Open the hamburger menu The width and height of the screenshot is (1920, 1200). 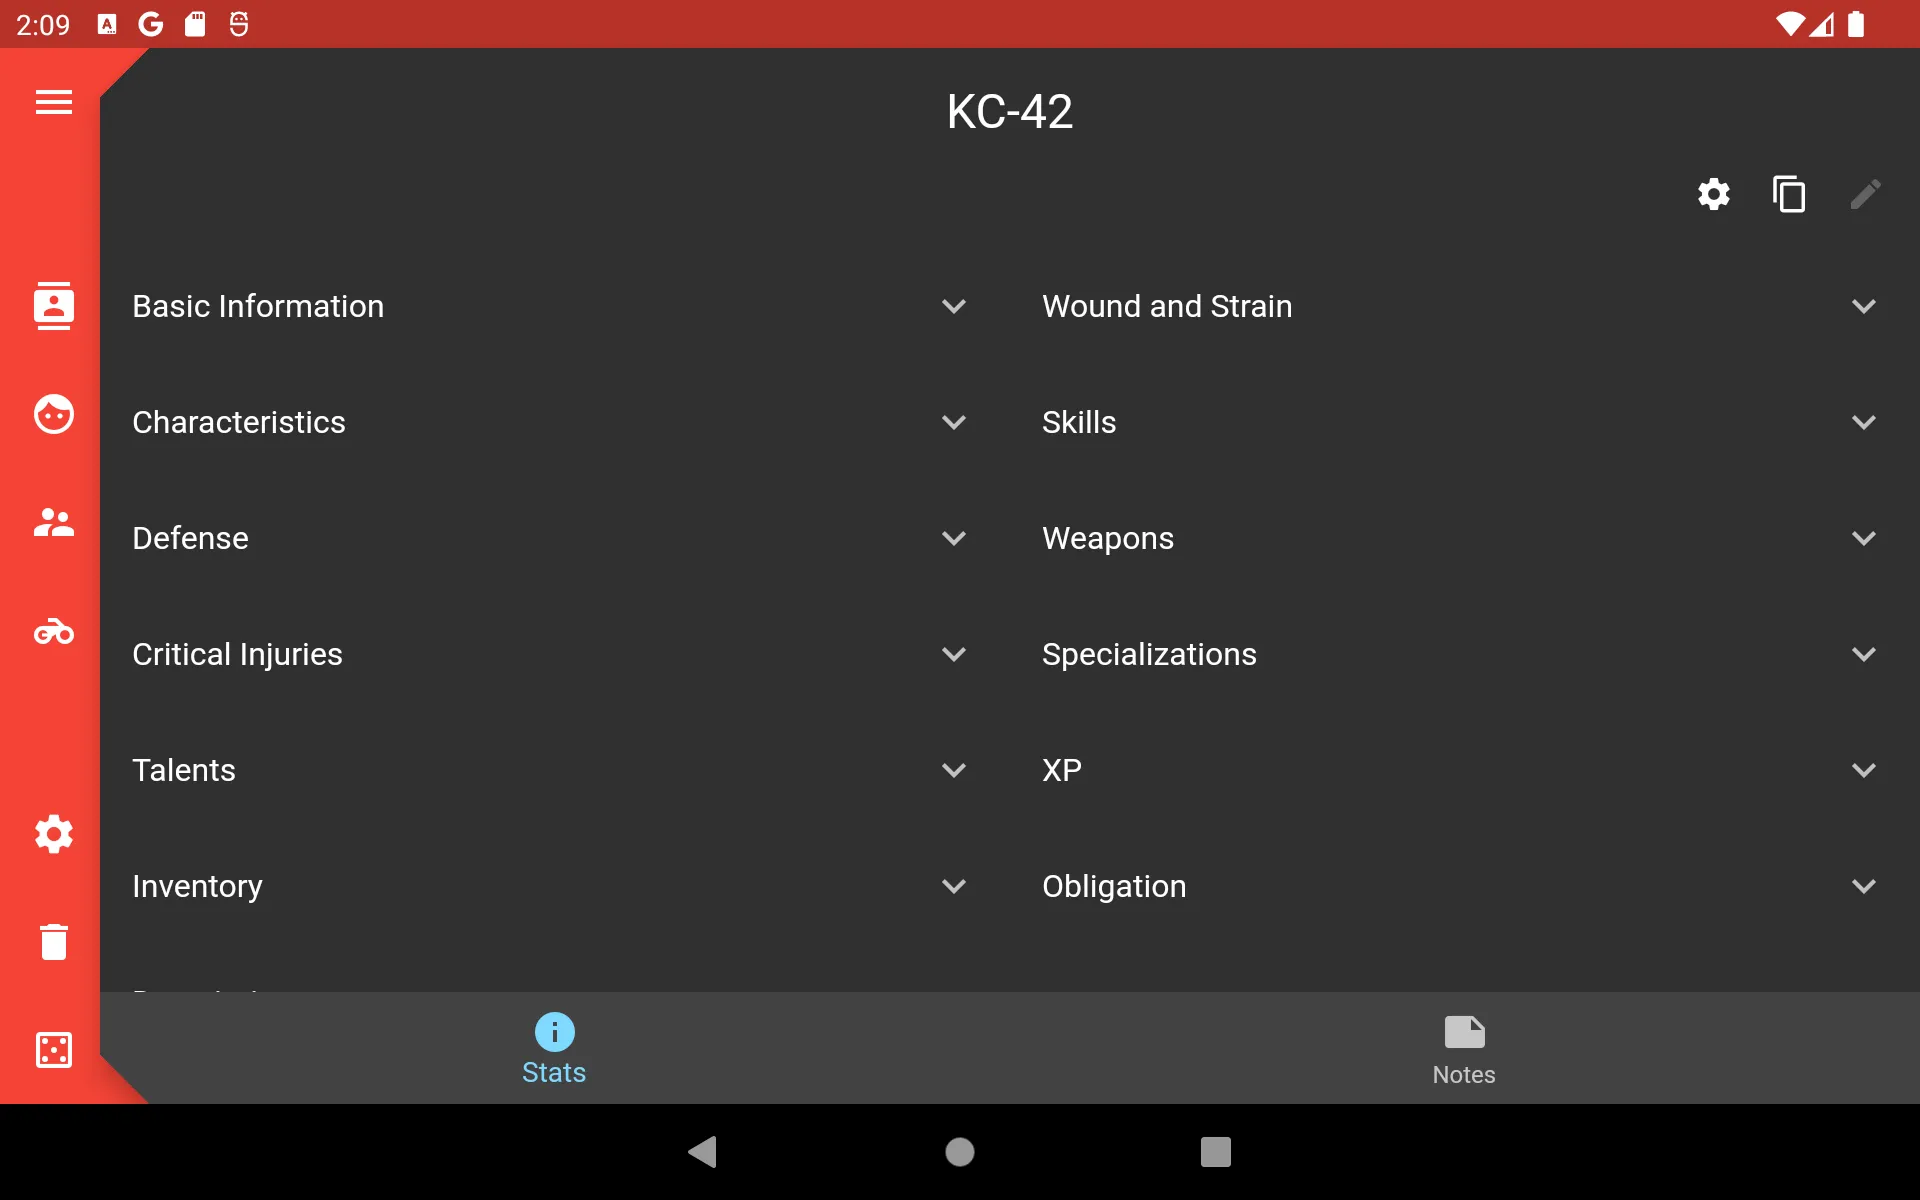(53, 102)
